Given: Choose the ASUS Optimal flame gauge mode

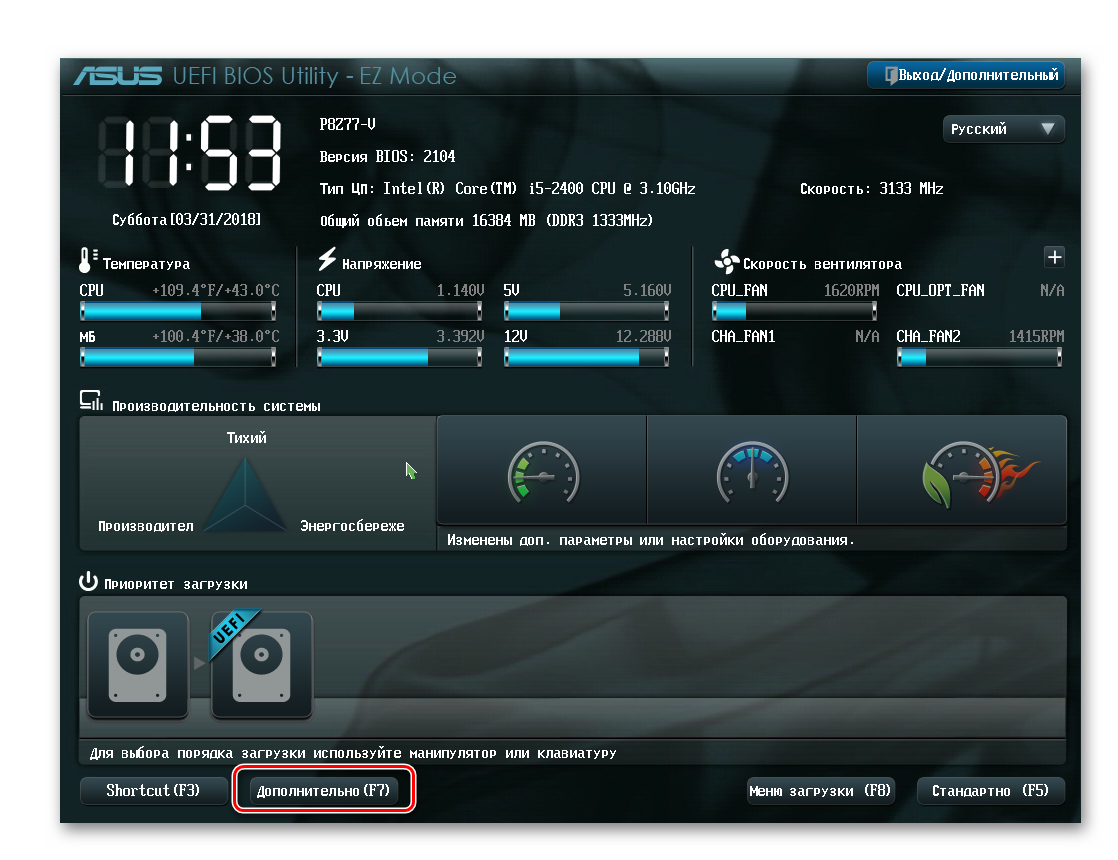Looking at the screenshot, I should point(961,471).
